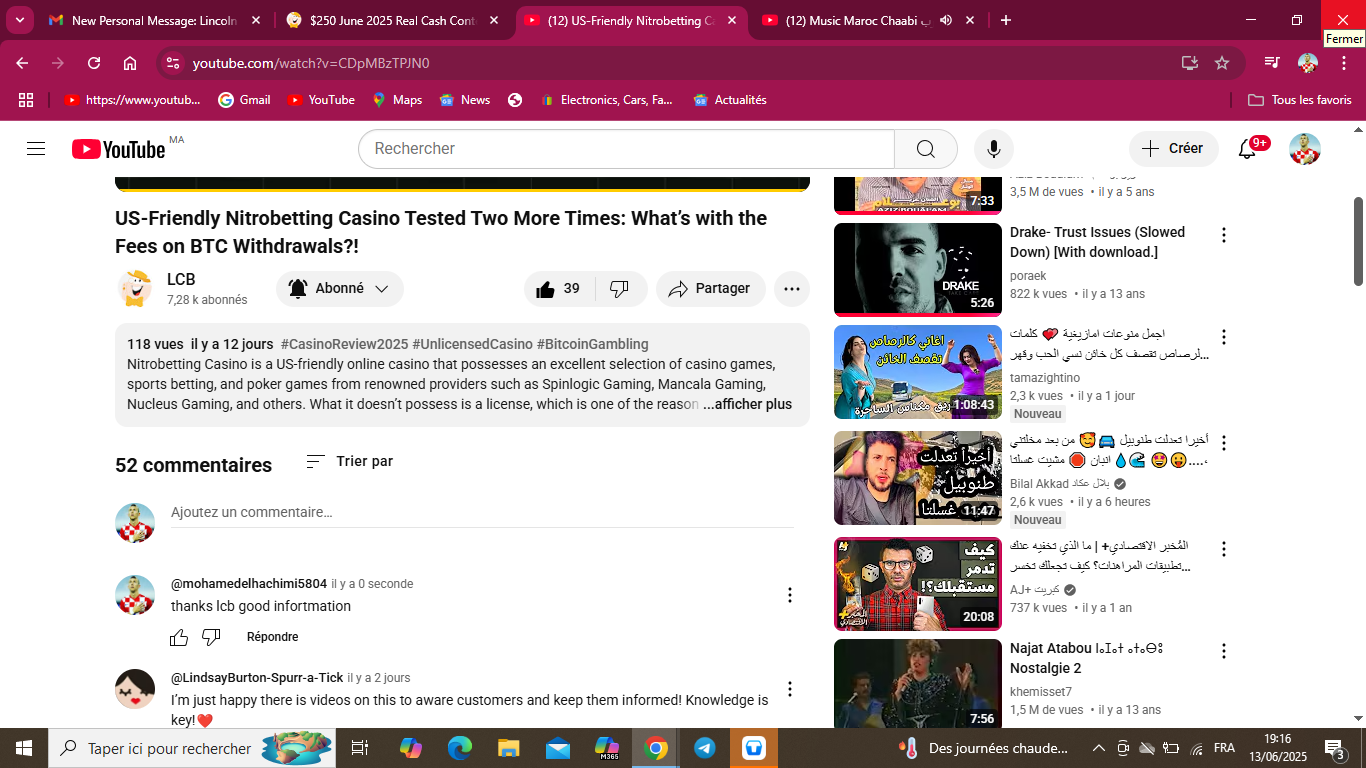Click the Créer button

coord(1174,149)
